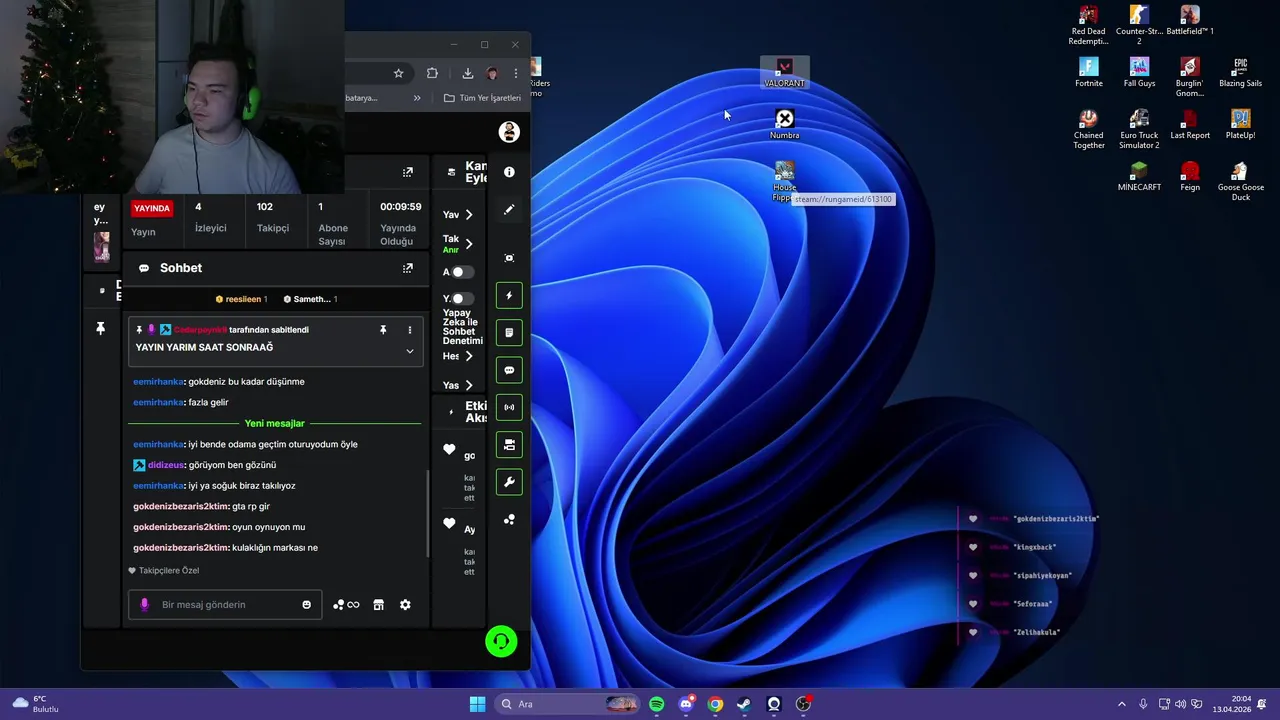The height and width of the screenshot is (720, 1280).
Task: Click the channel points icon in sidebar
Action: [509, 520]
